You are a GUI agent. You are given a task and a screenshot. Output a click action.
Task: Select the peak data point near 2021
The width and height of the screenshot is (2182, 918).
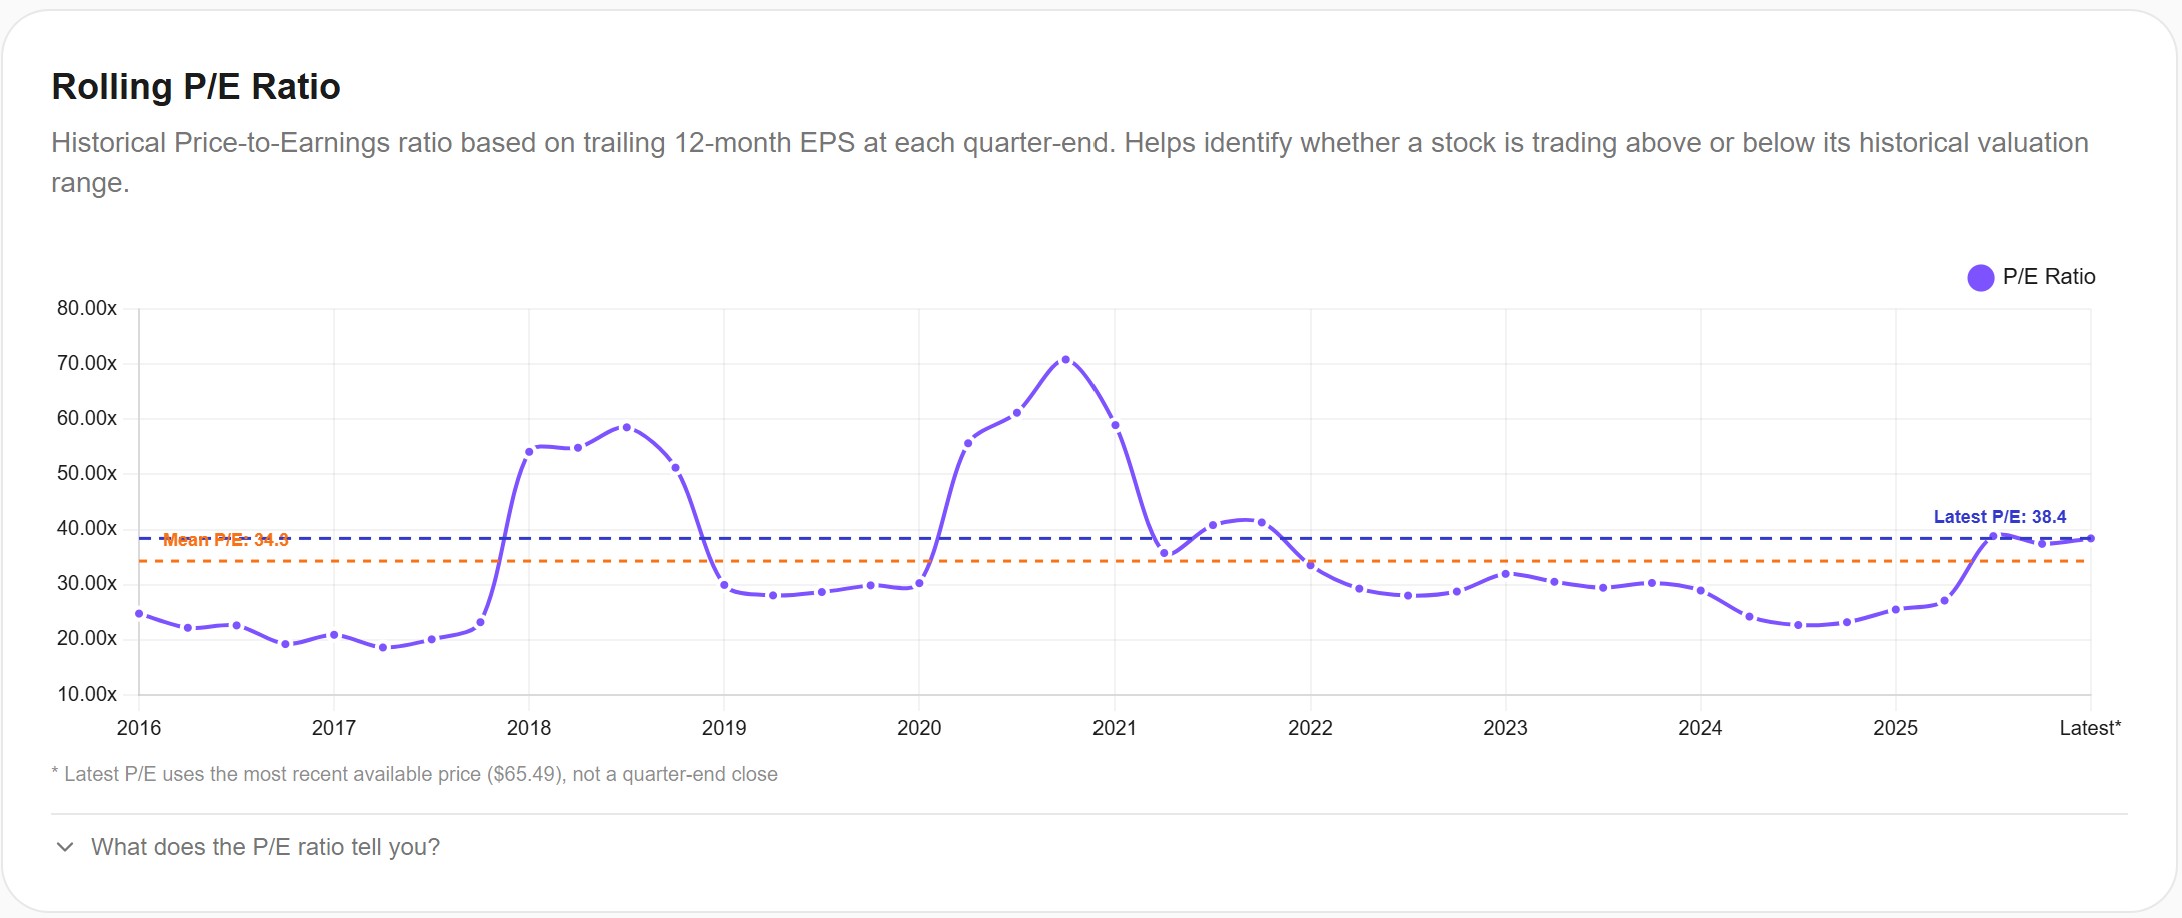tap(1064, 358)
